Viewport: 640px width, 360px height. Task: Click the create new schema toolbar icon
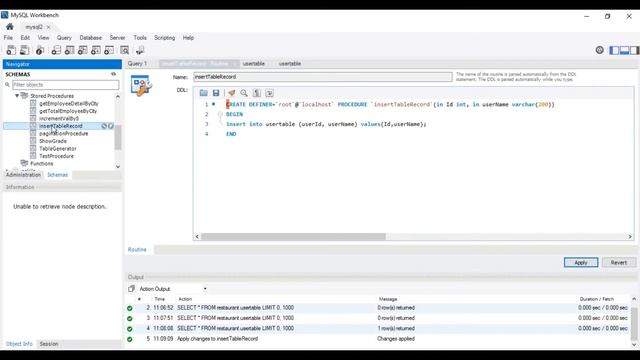(56, 50)
